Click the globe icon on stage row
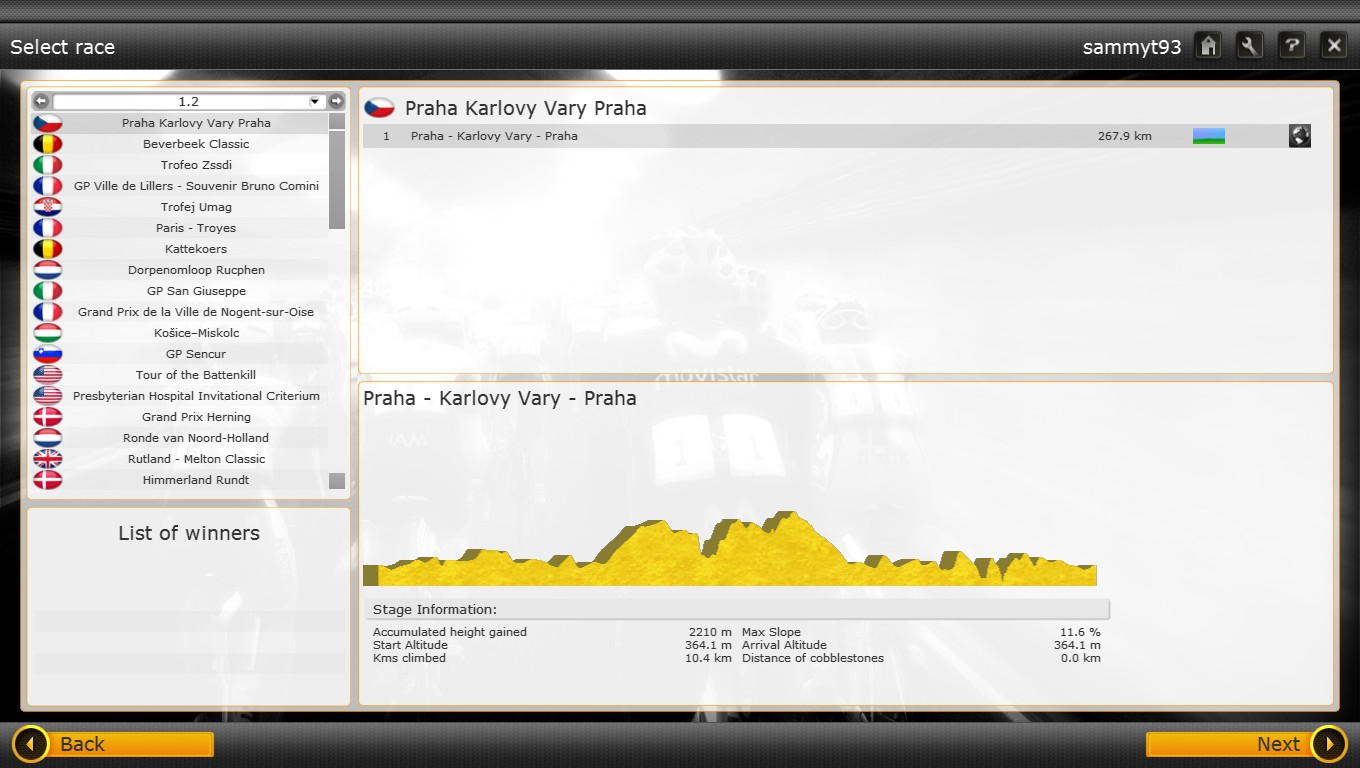This screenshot has height=768, width=1360. (x=1299, y=136)
